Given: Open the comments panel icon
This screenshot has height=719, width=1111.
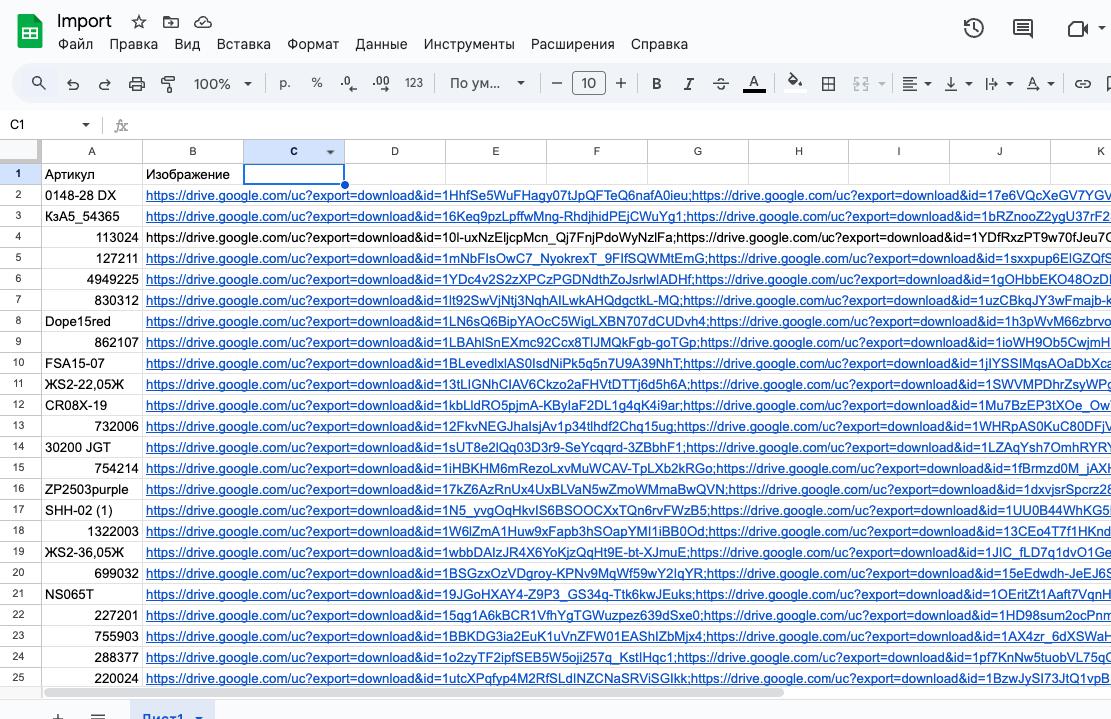Looking at the screenshot, I should (x=1022, y=28).
